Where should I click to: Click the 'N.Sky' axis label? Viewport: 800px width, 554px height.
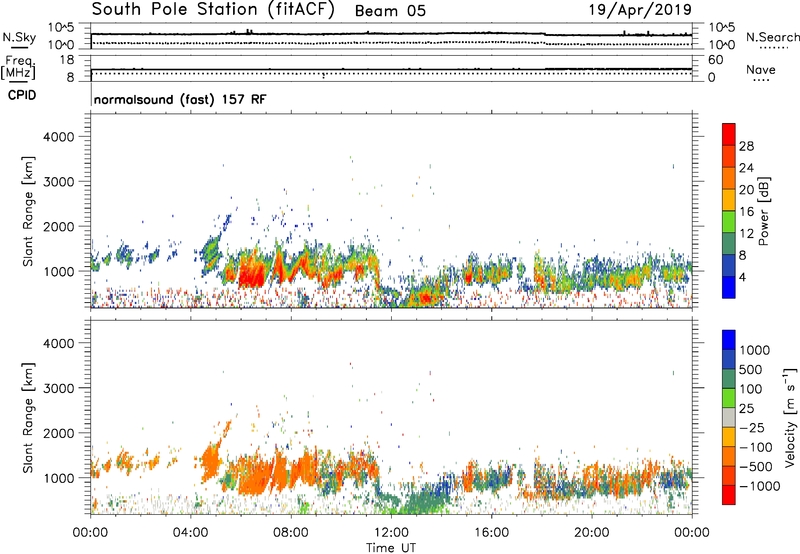click(19, 37)
